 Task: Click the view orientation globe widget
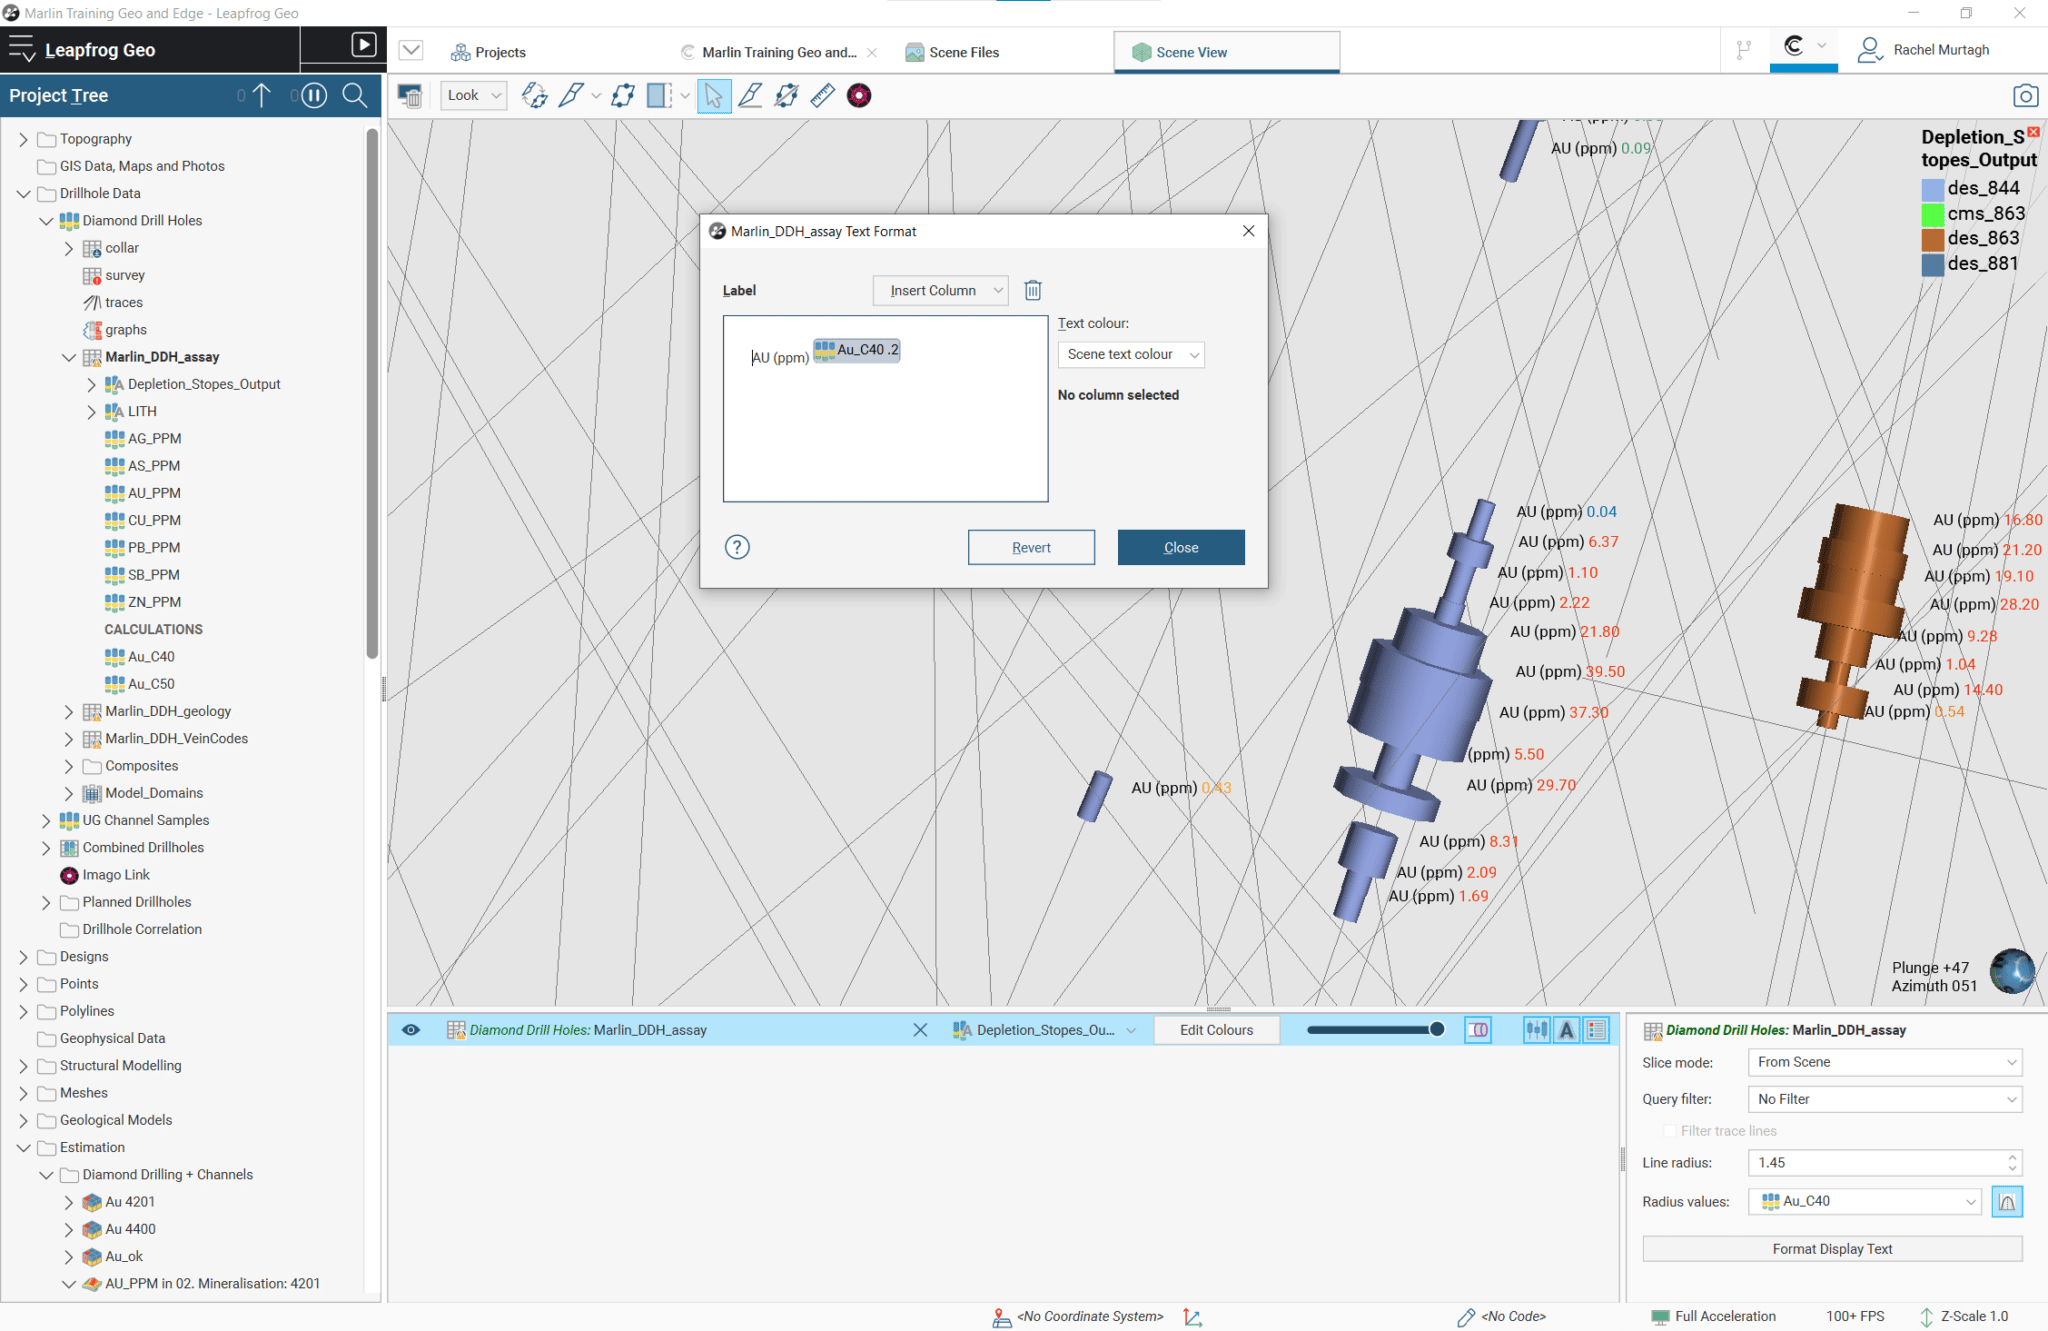pyautogui.click(x=2012, y=971)
